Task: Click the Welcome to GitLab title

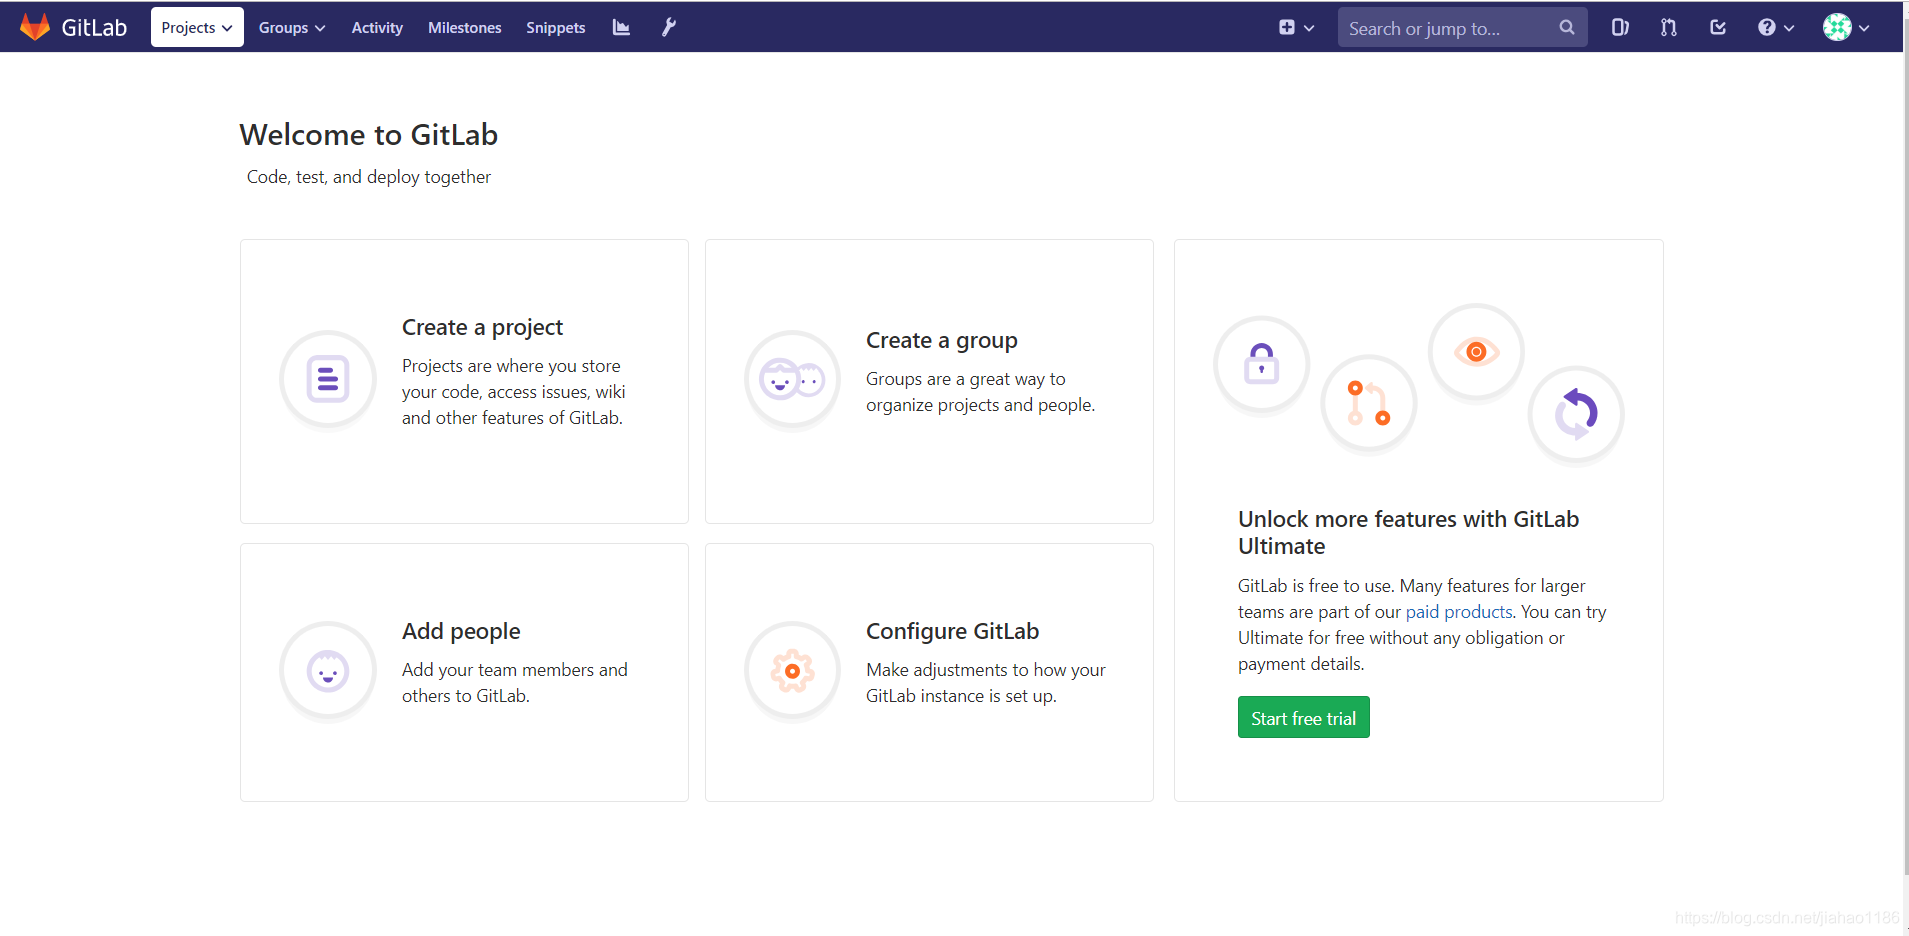Action: click(x=368, y=135)
